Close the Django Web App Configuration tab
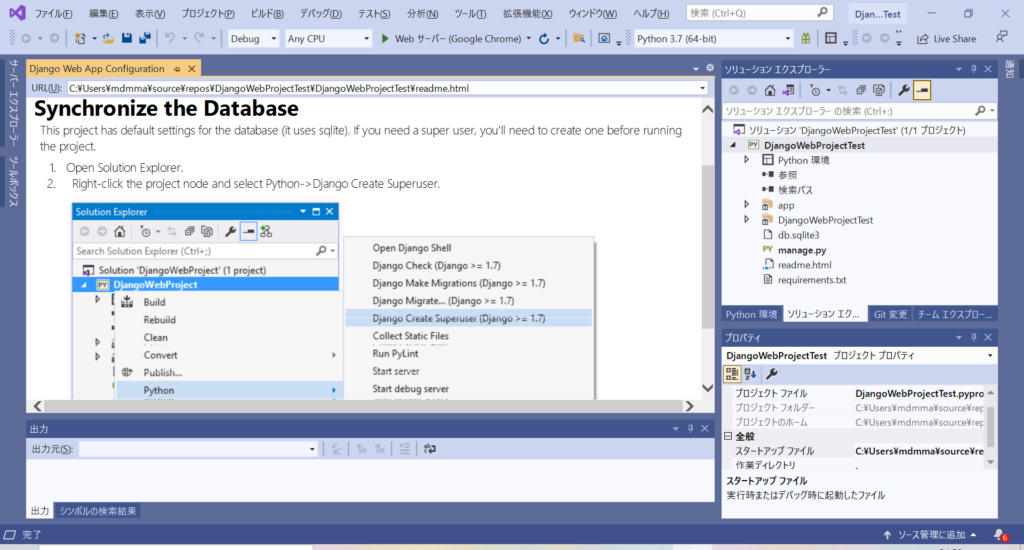Viewport: 1024px width, 550px height. [x=191, y=69]
